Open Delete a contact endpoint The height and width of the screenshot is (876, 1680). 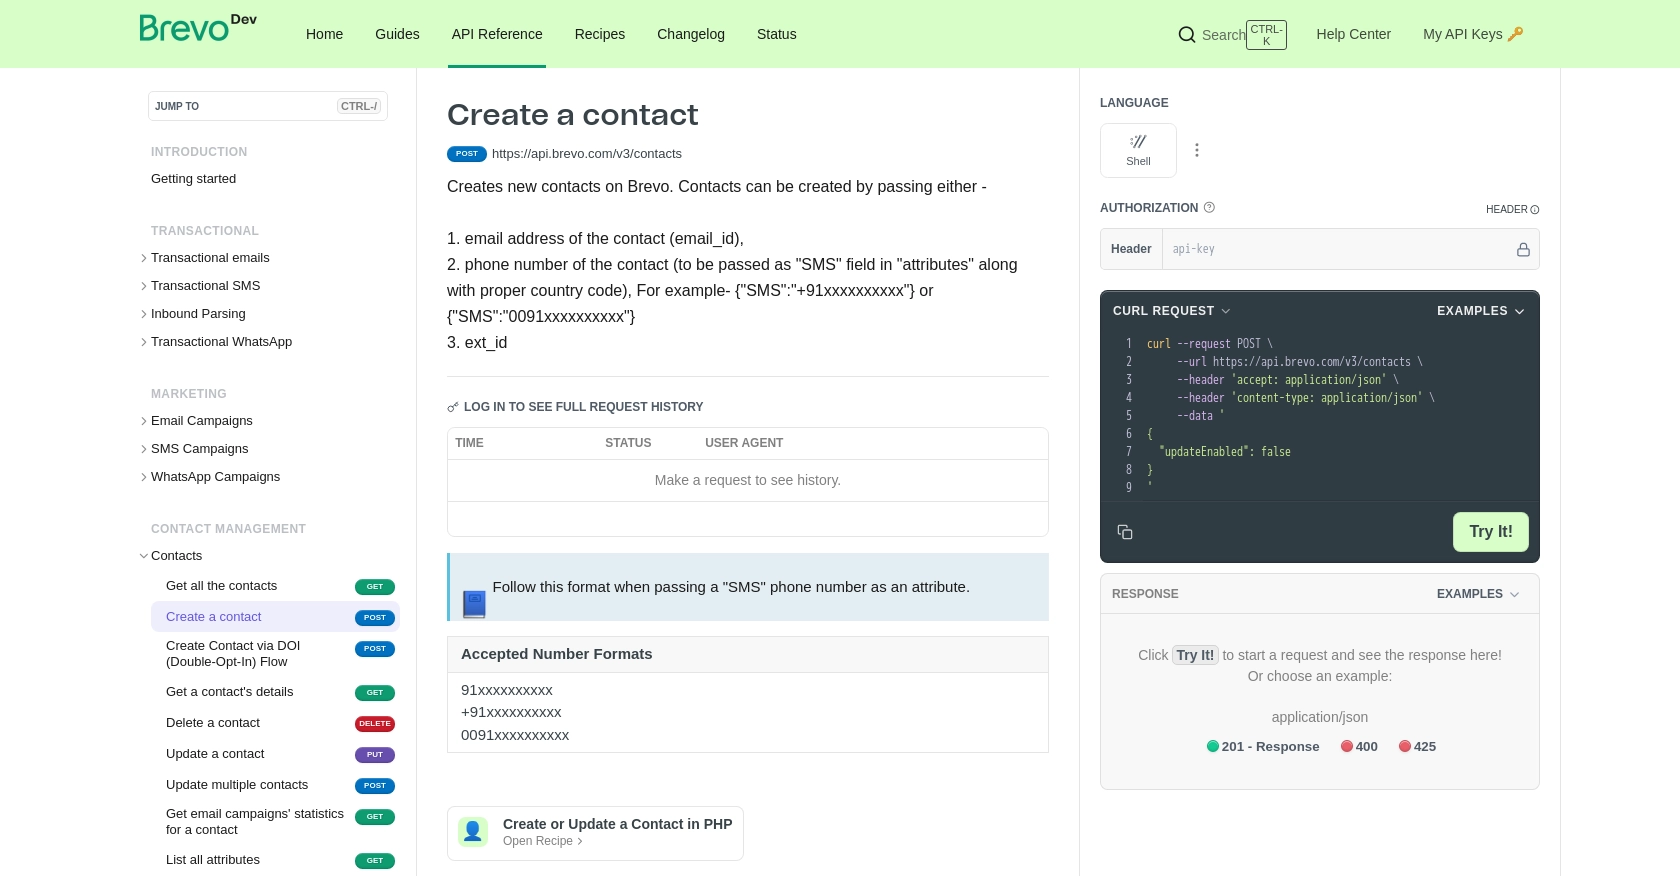click(x=213, y=723)
